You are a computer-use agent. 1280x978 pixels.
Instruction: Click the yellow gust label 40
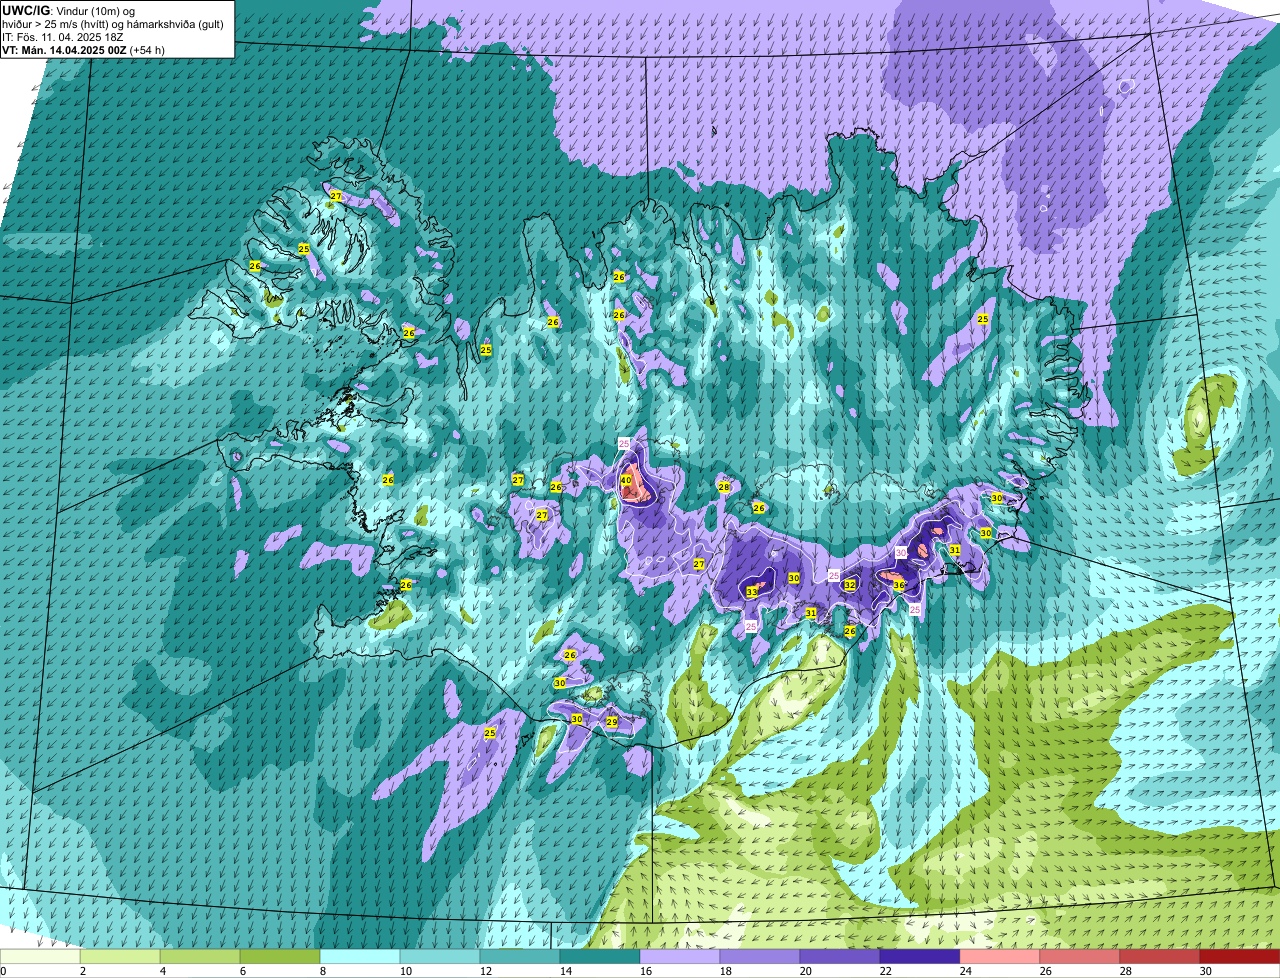pos(626,481)
